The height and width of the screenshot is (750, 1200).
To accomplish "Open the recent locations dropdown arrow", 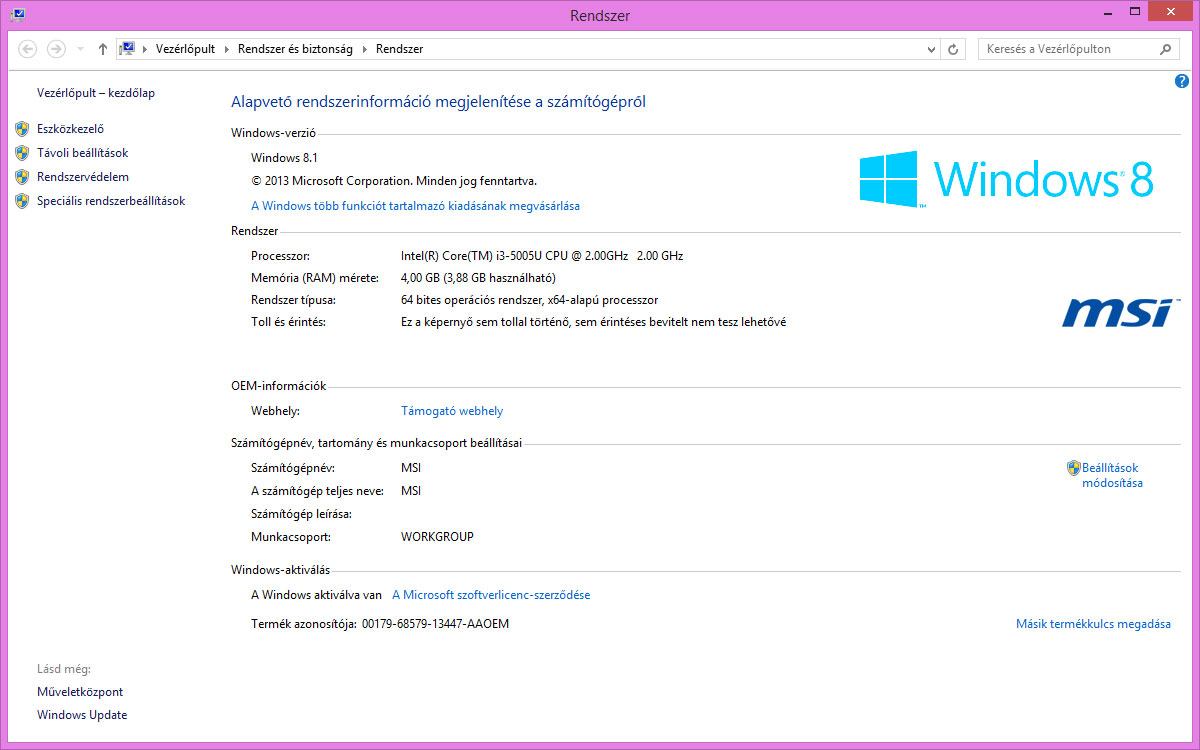I will click(x=80, y=49).
